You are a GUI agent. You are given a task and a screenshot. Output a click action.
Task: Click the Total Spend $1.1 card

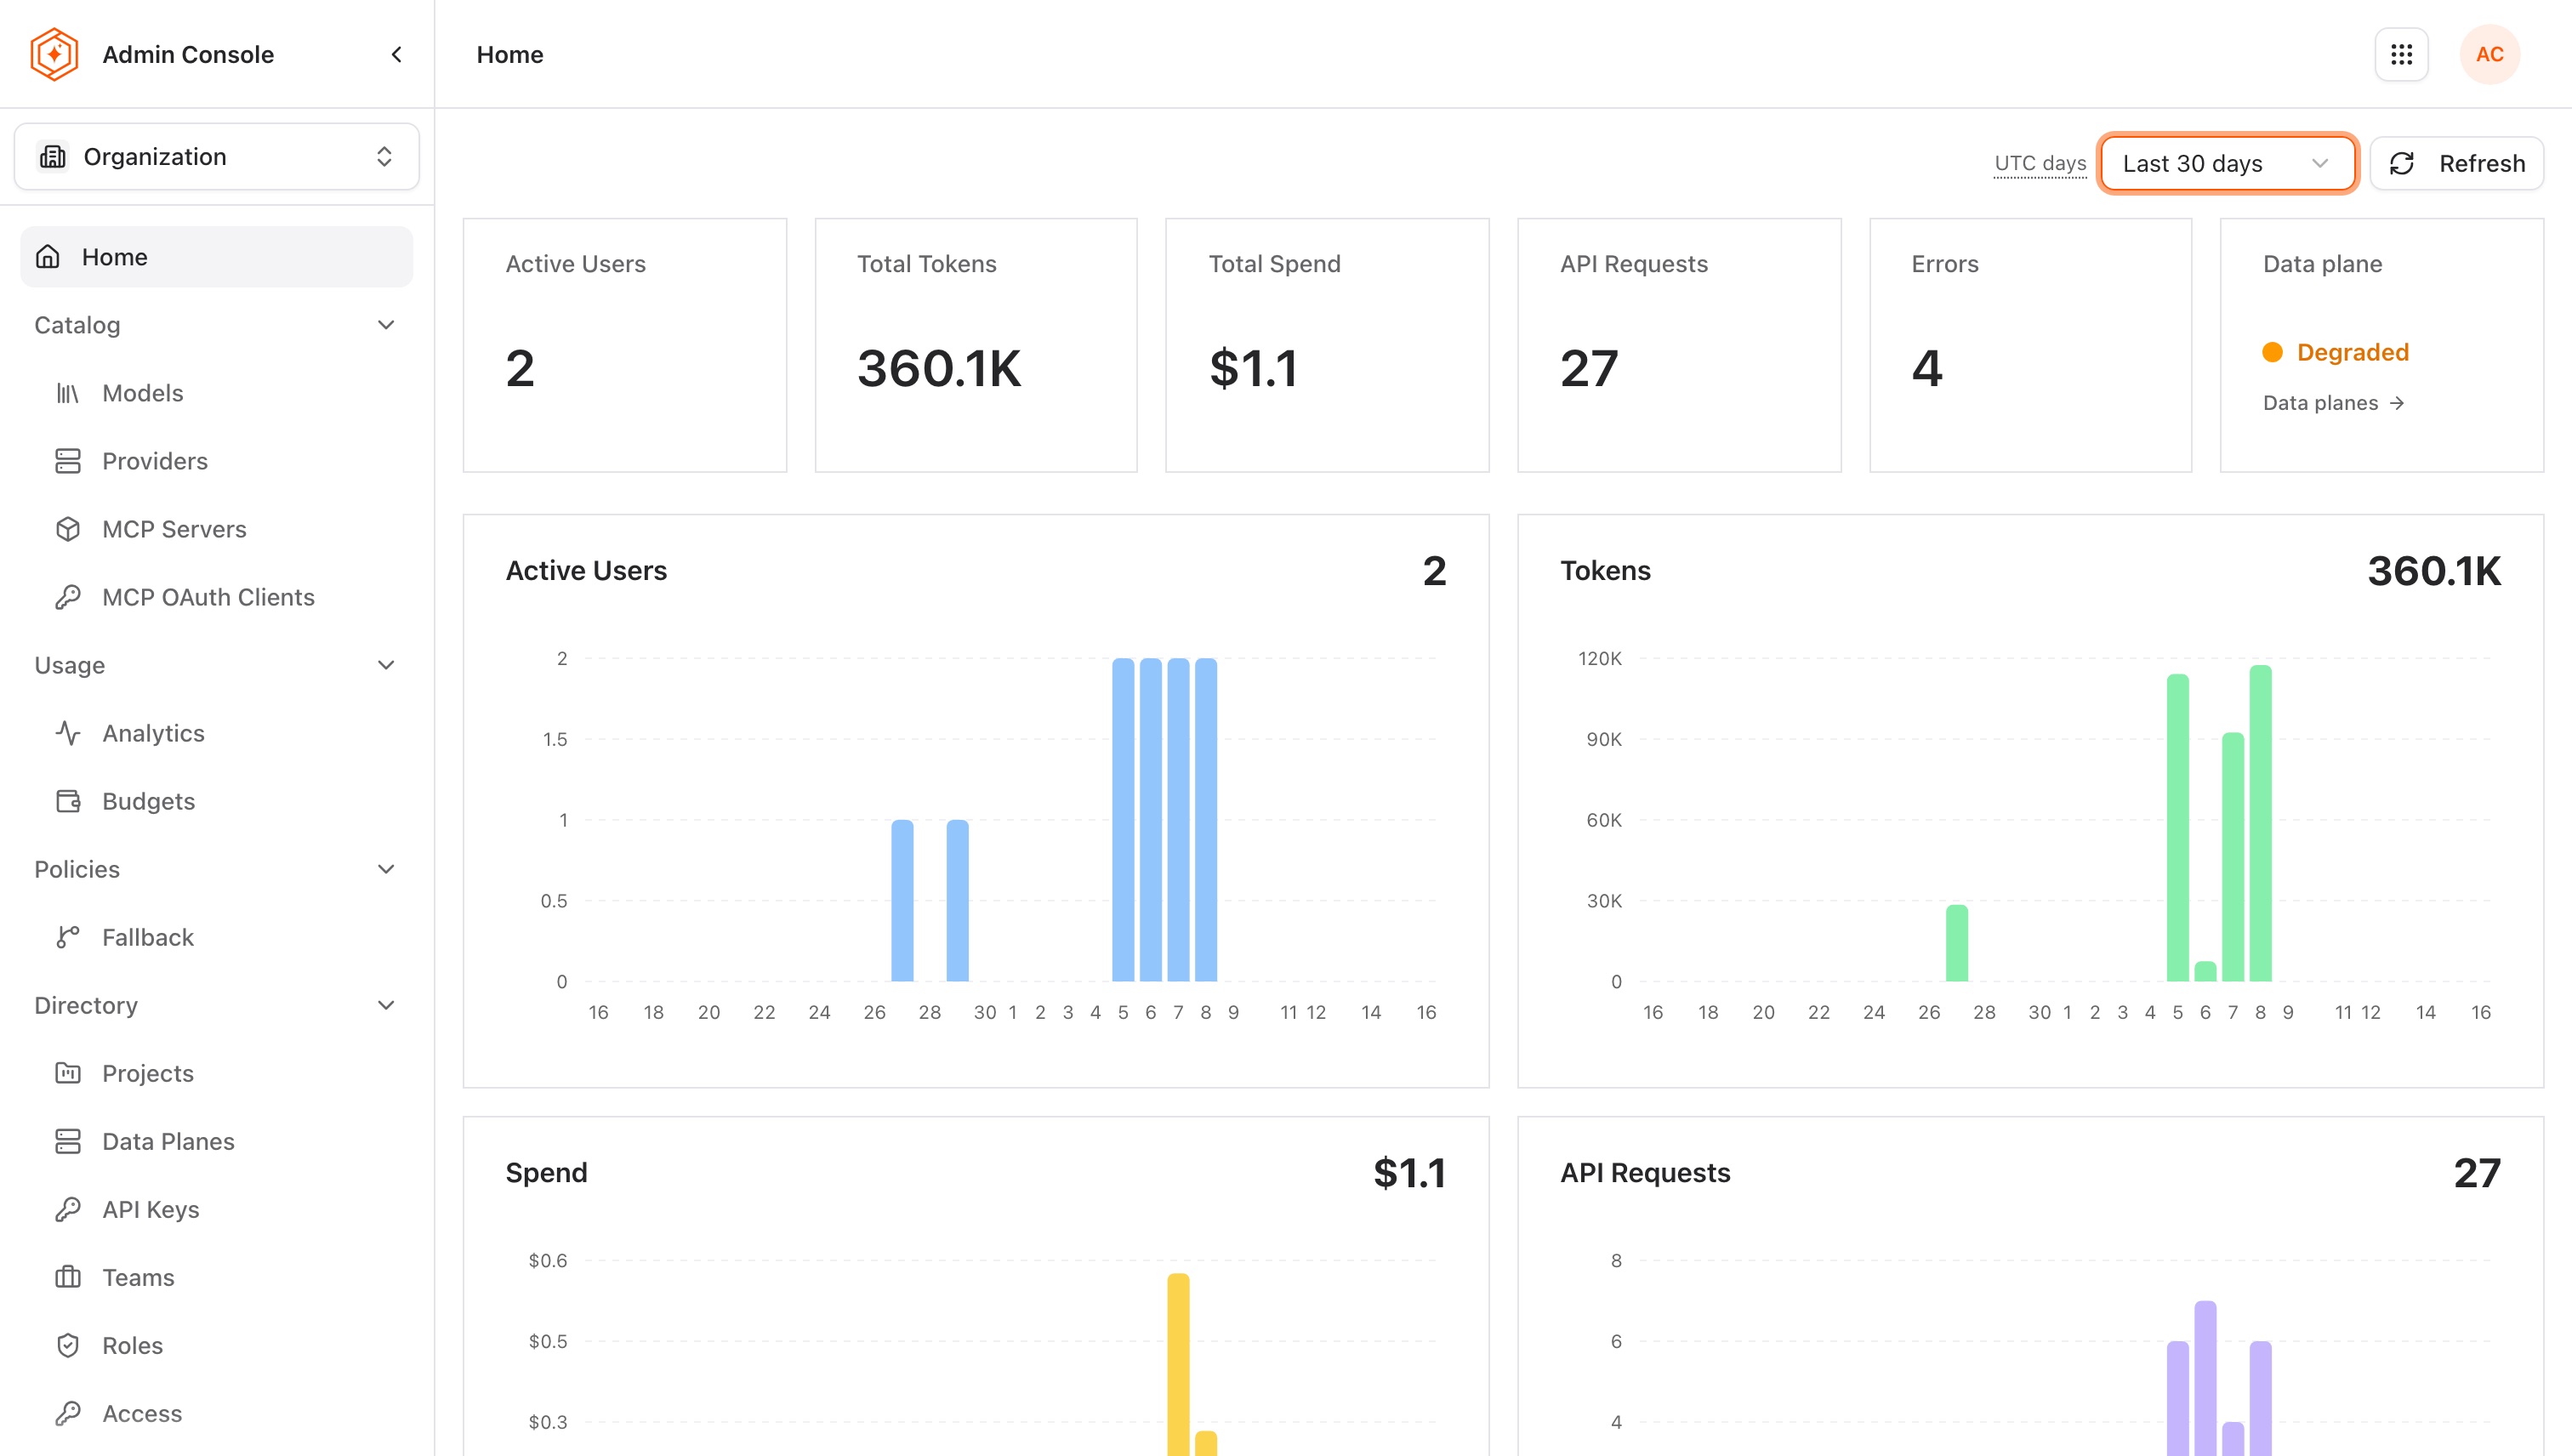coord(1327,345)
